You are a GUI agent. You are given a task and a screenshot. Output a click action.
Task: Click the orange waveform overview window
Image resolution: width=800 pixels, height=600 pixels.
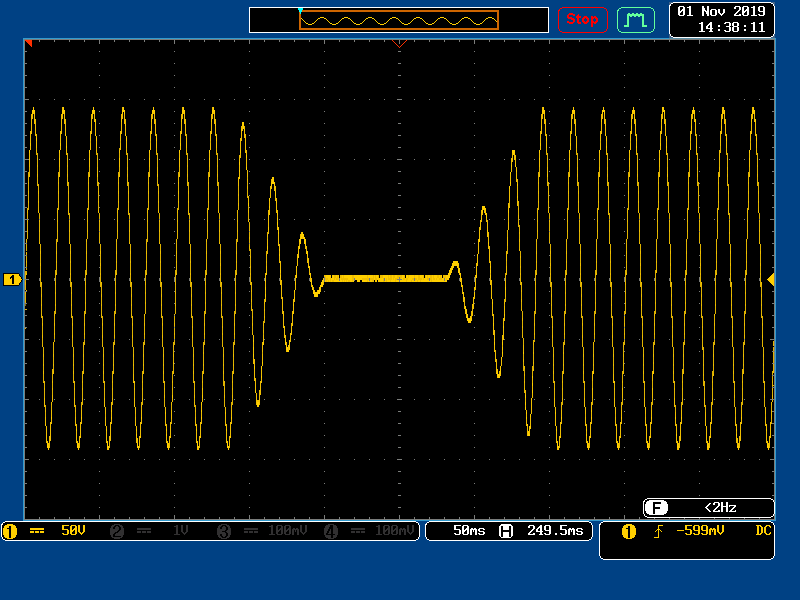[x=399, y=20]
